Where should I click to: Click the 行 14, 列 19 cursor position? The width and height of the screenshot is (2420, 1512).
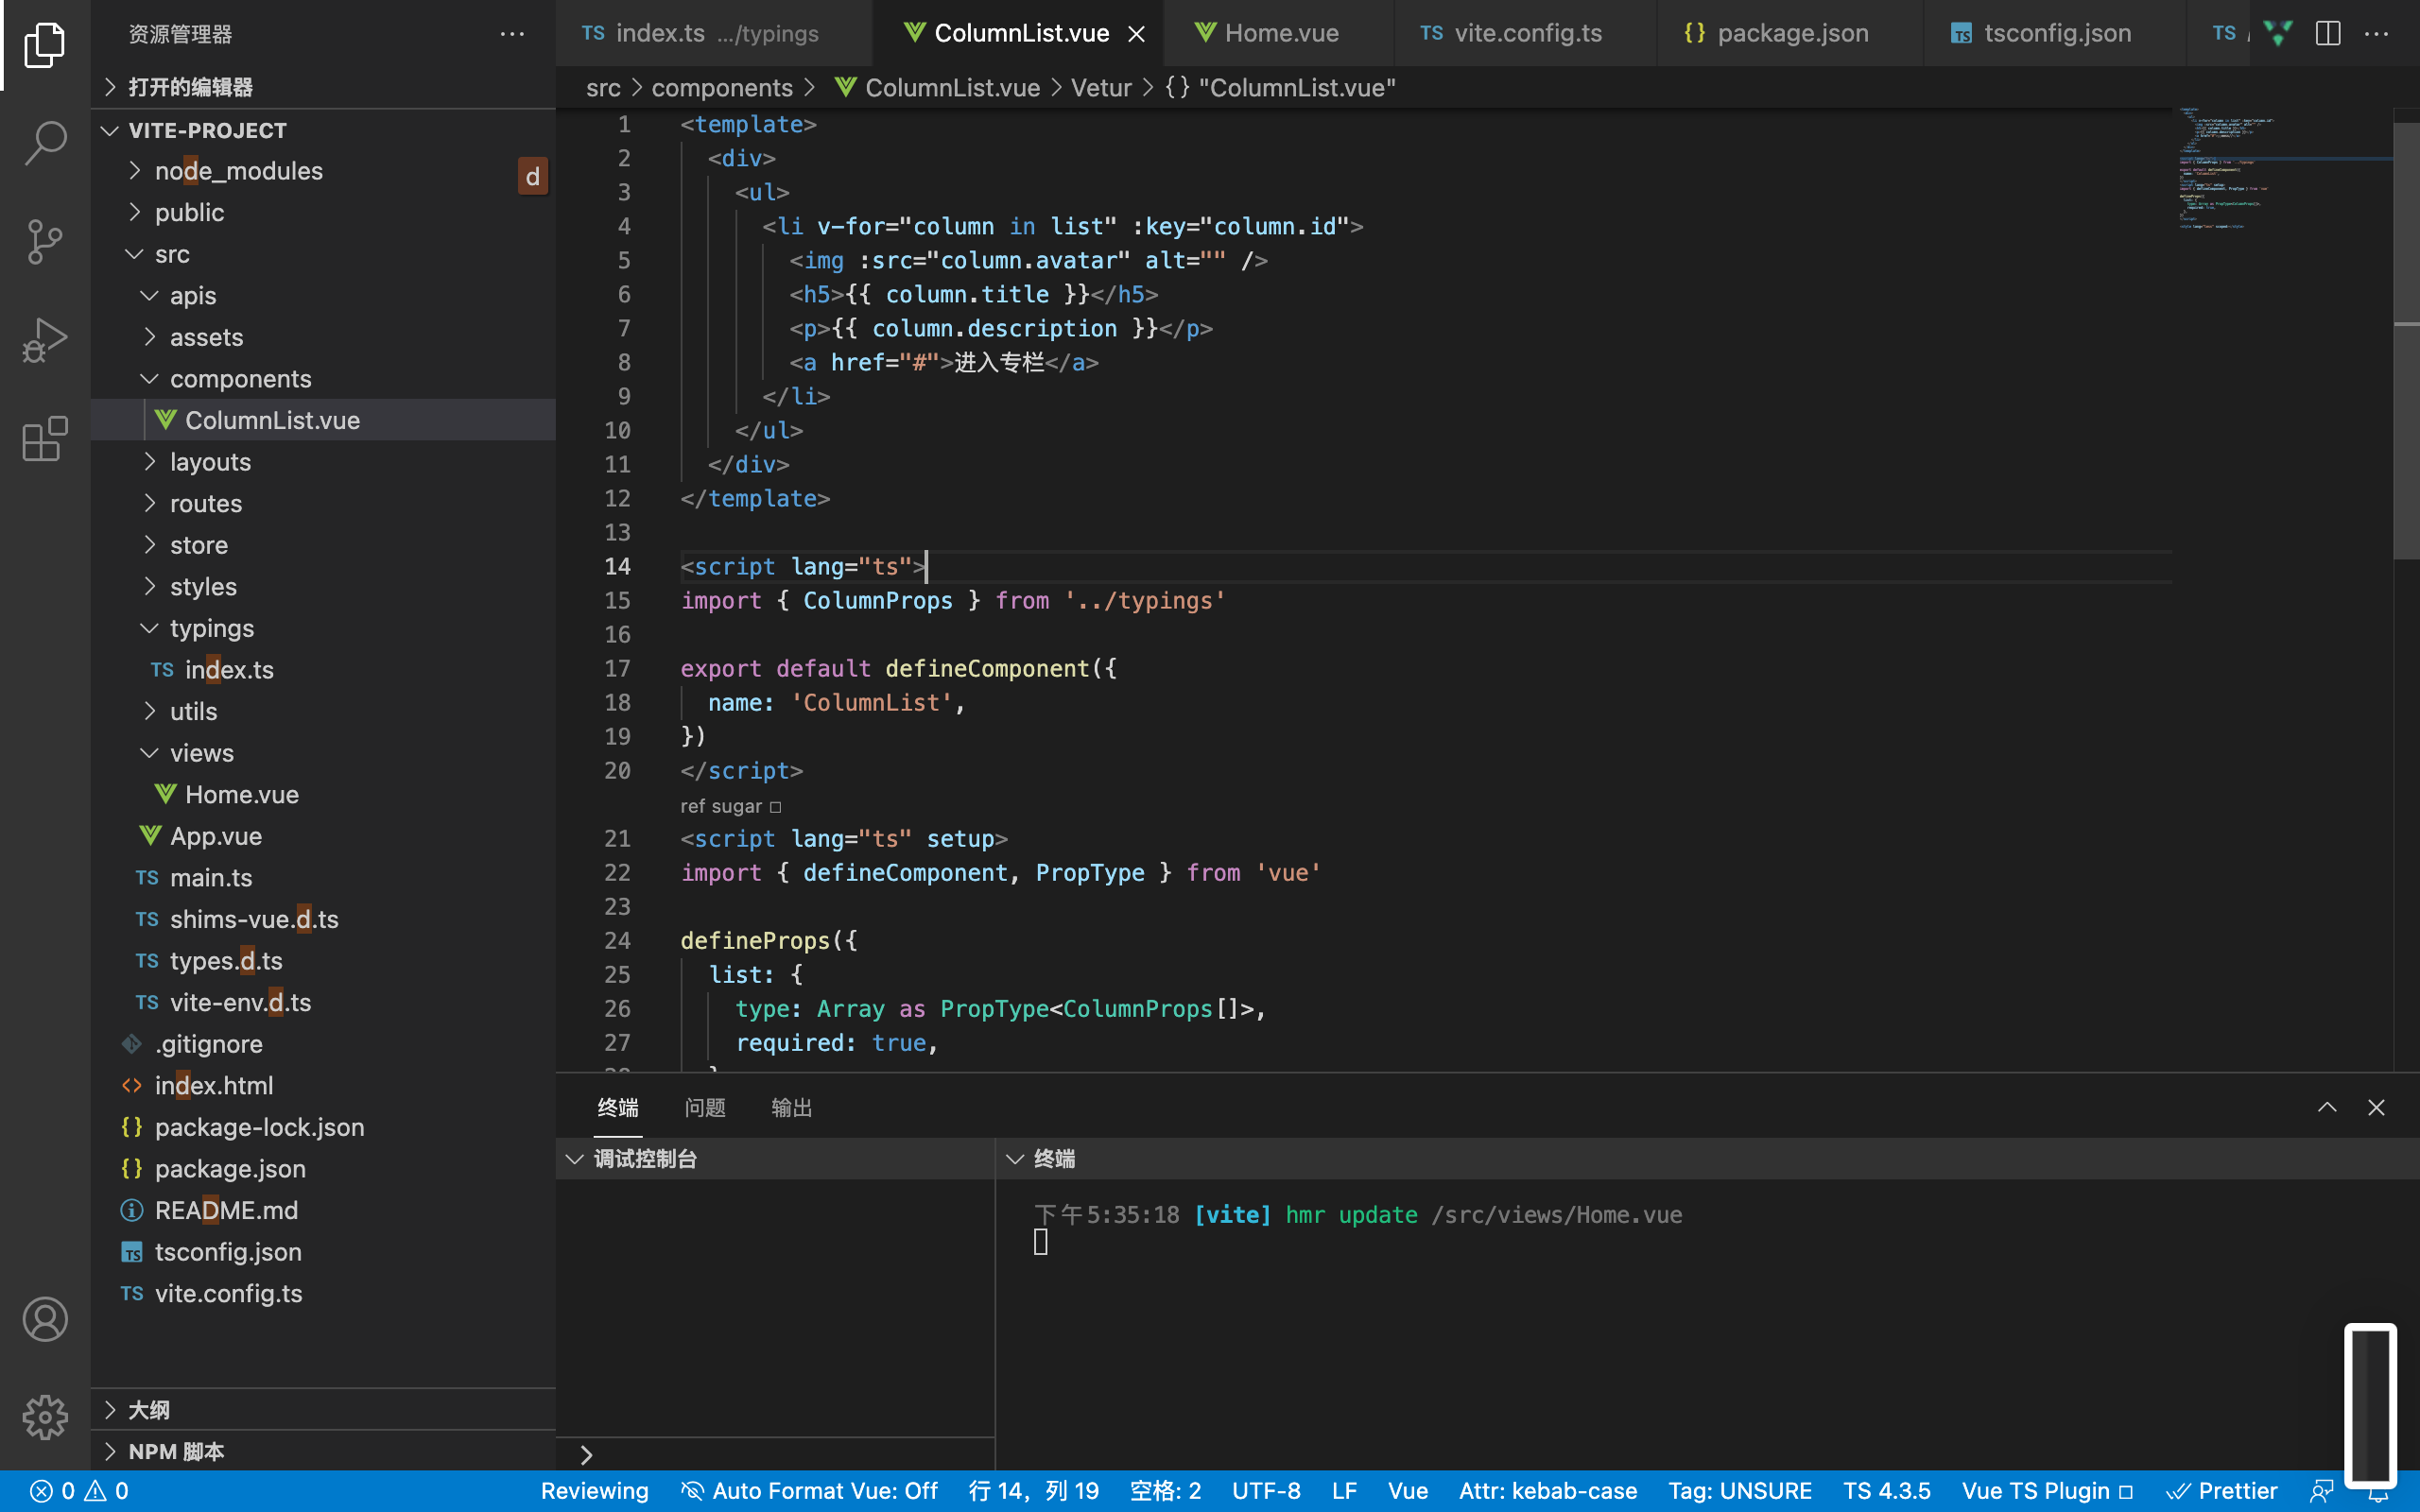[1034, 1491]
